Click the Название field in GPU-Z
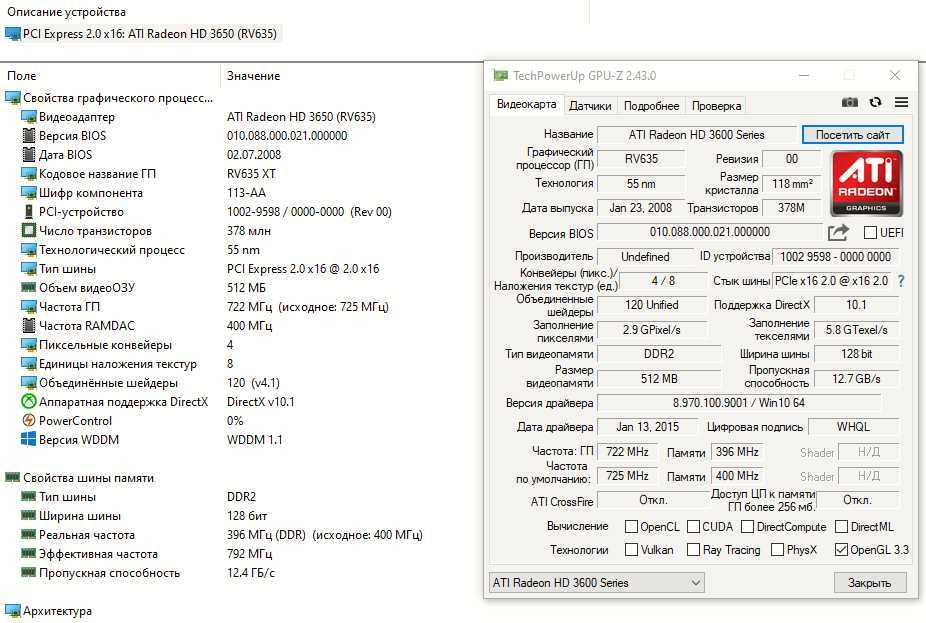The width and height of the screenshot is (926, 623). 696,135
